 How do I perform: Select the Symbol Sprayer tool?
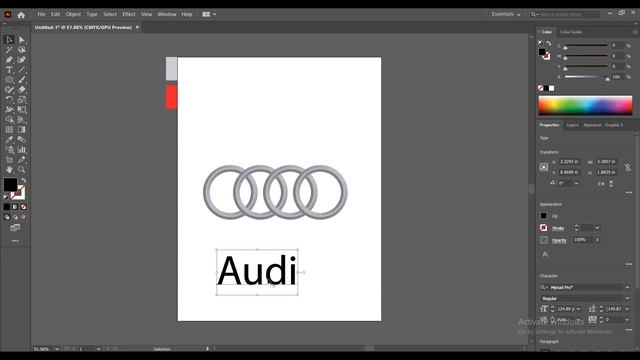(9, 150)
